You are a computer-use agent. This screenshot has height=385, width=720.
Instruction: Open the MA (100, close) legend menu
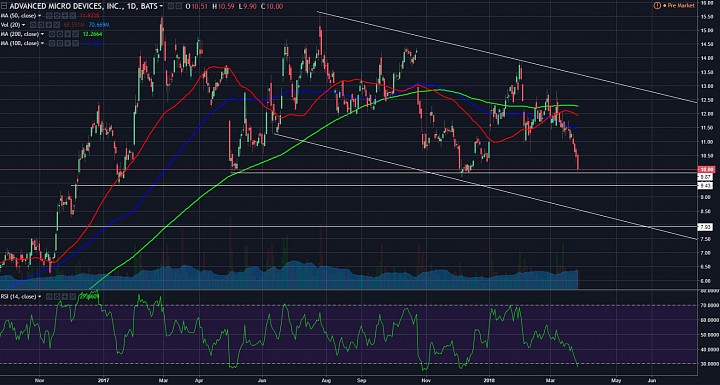tap(42, 43)
